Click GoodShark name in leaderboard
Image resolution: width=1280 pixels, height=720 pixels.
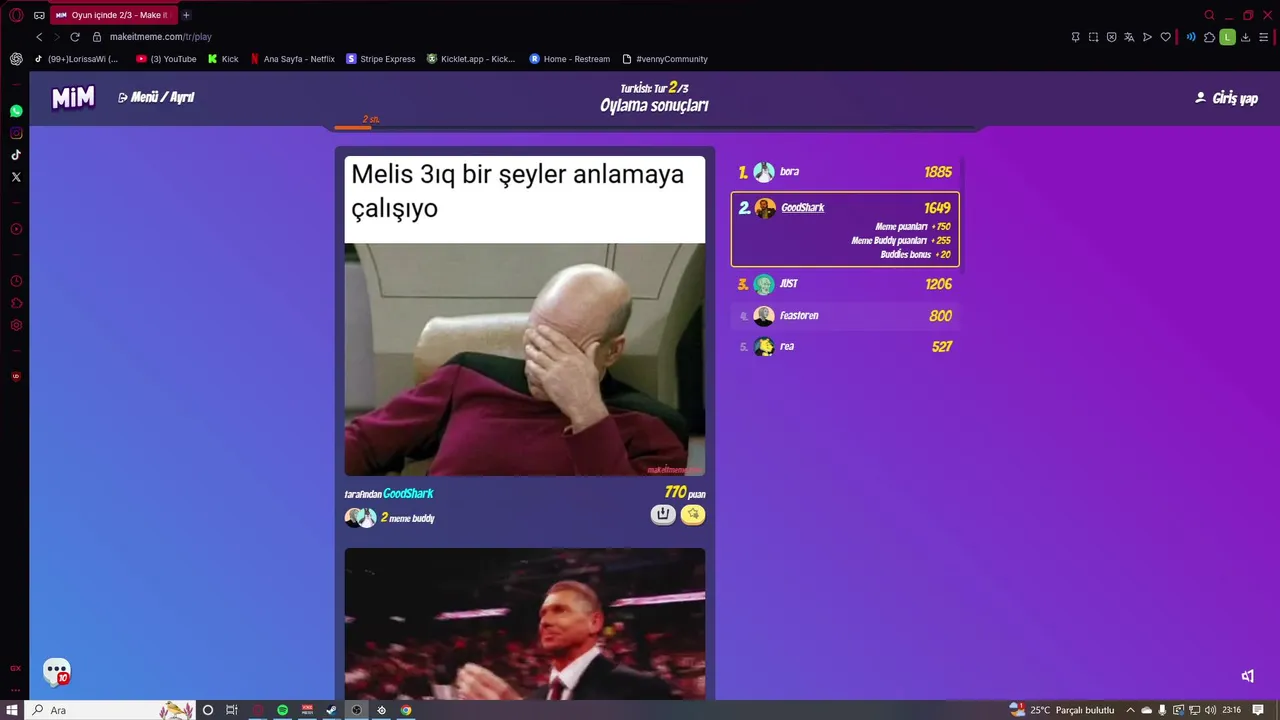(x=803, y=208)
